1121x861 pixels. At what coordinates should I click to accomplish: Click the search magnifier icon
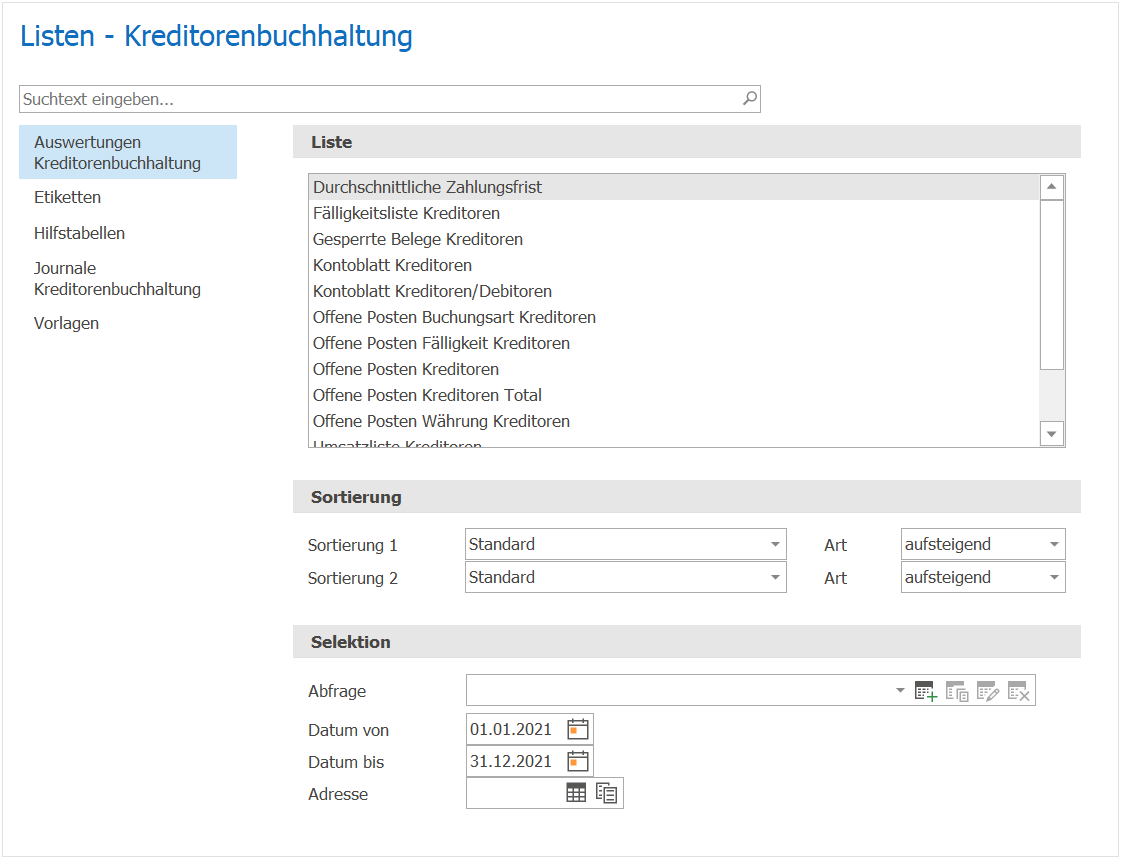tap(749, 98)
